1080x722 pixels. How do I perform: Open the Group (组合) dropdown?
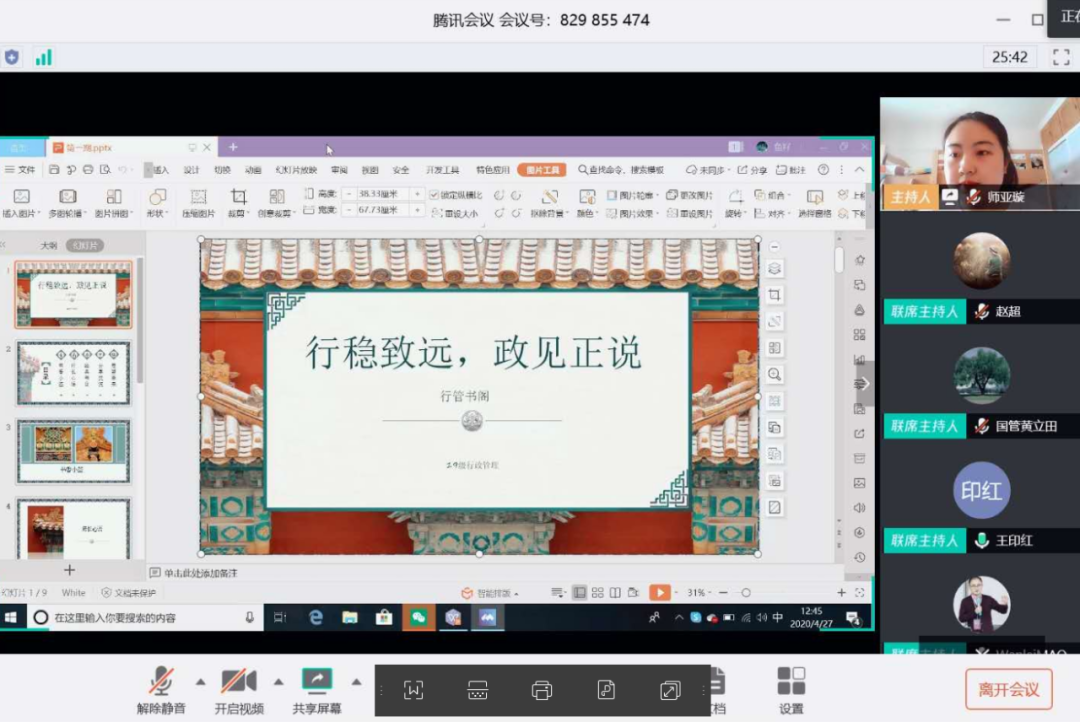pyautogui.click(x=772, y=195)
